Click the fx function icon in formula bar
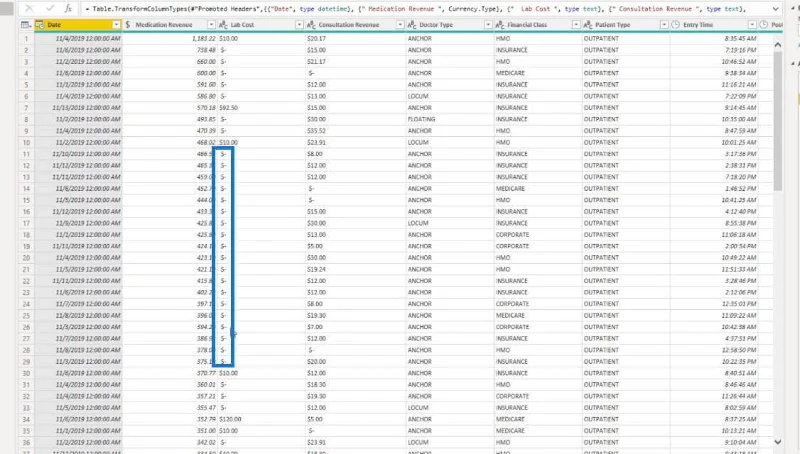This screenshot has height=454, width=800. 68,8
